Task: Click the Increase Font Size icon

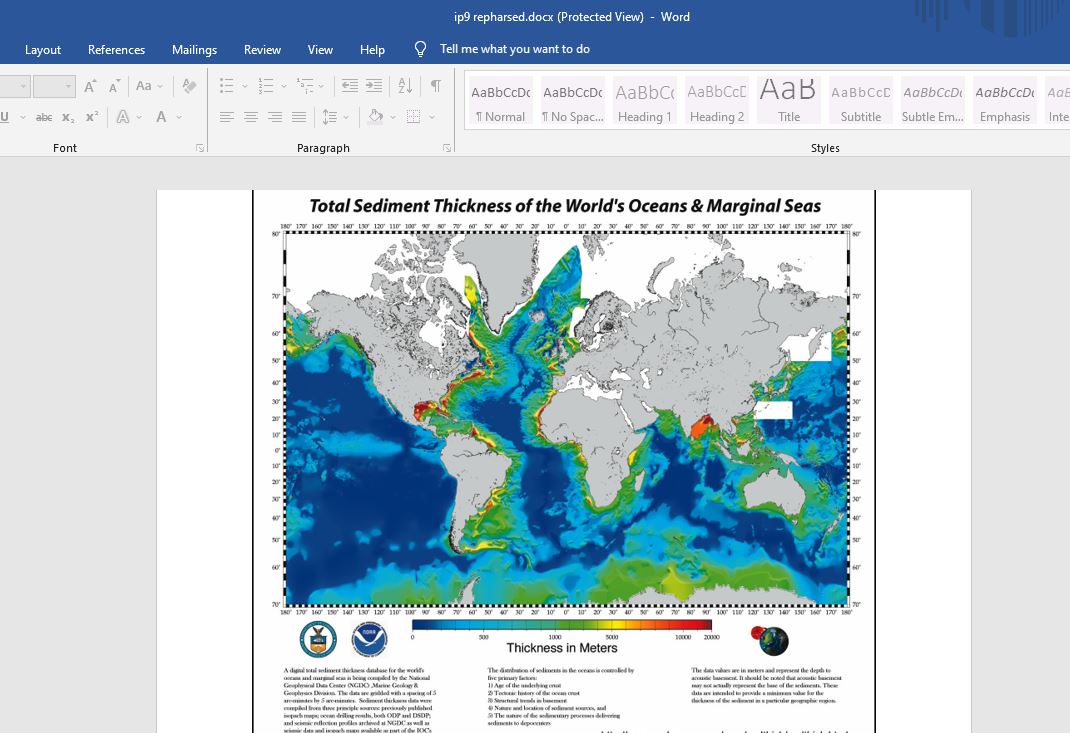Action: (x=90, y=86)
